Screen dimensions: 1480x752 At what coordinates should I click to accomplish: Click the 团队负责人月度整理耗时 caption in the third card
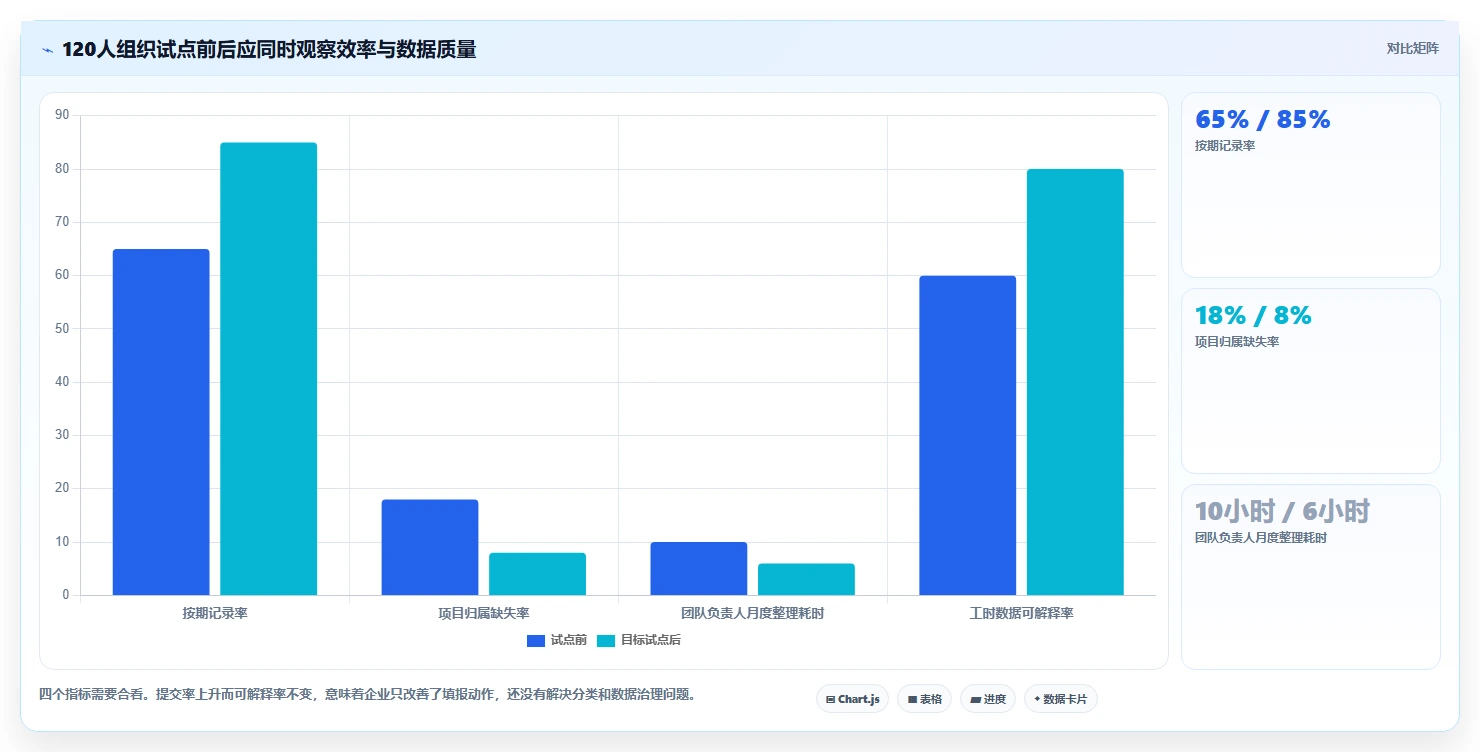click(x=1262, y=538)
